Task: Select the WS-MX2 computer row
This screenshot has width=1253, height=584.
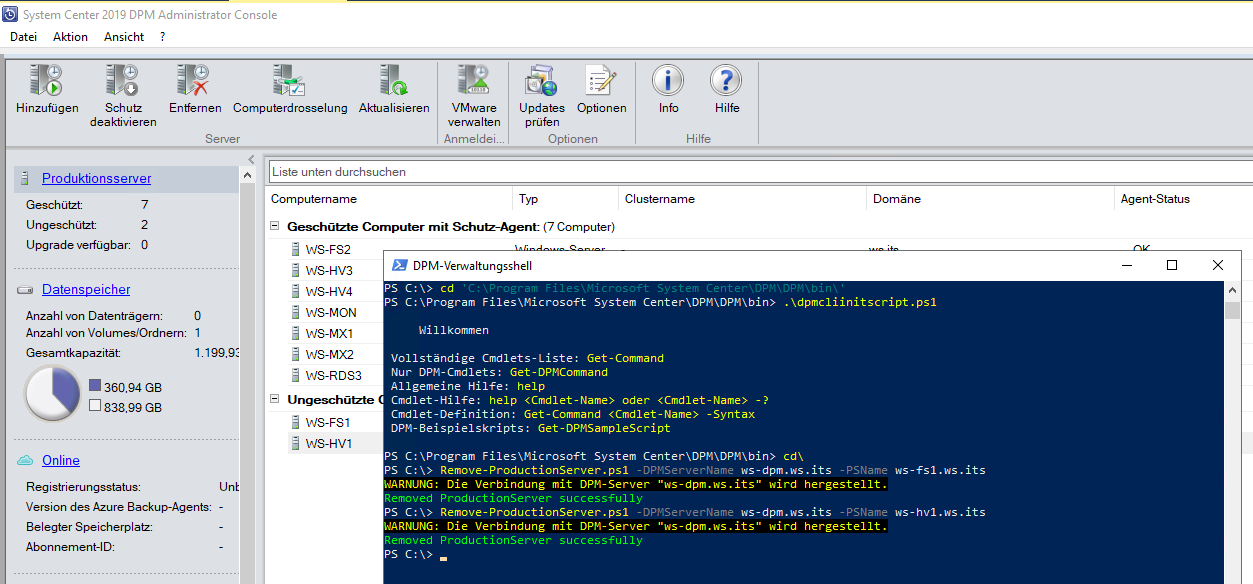Action: [x=328, y=354]
